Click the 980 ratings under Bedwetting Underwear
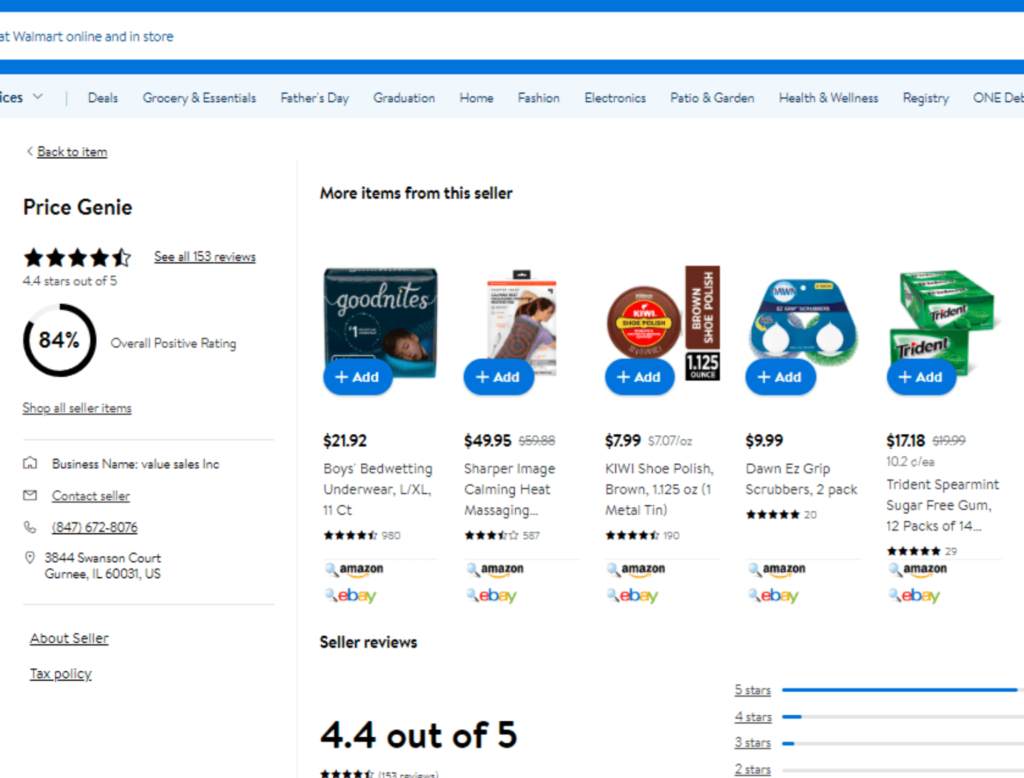Image resolution: width=1024 pixels, height=778 pixels. 362,536
